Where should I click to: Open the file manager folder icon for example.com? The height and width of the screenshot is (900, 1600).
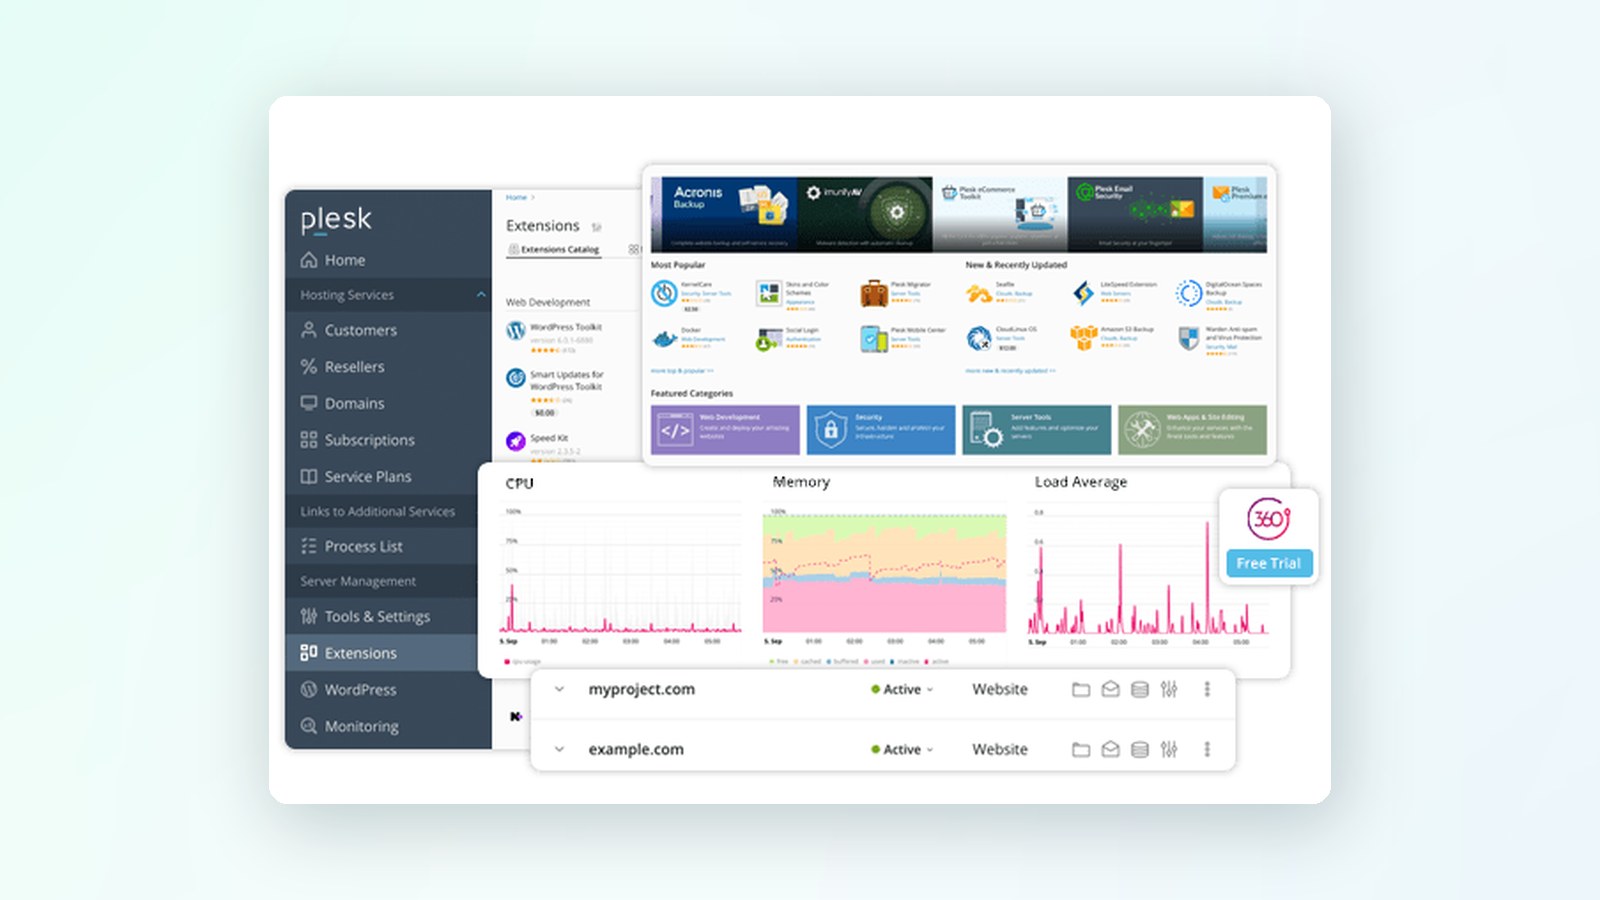pos(1080,749)
